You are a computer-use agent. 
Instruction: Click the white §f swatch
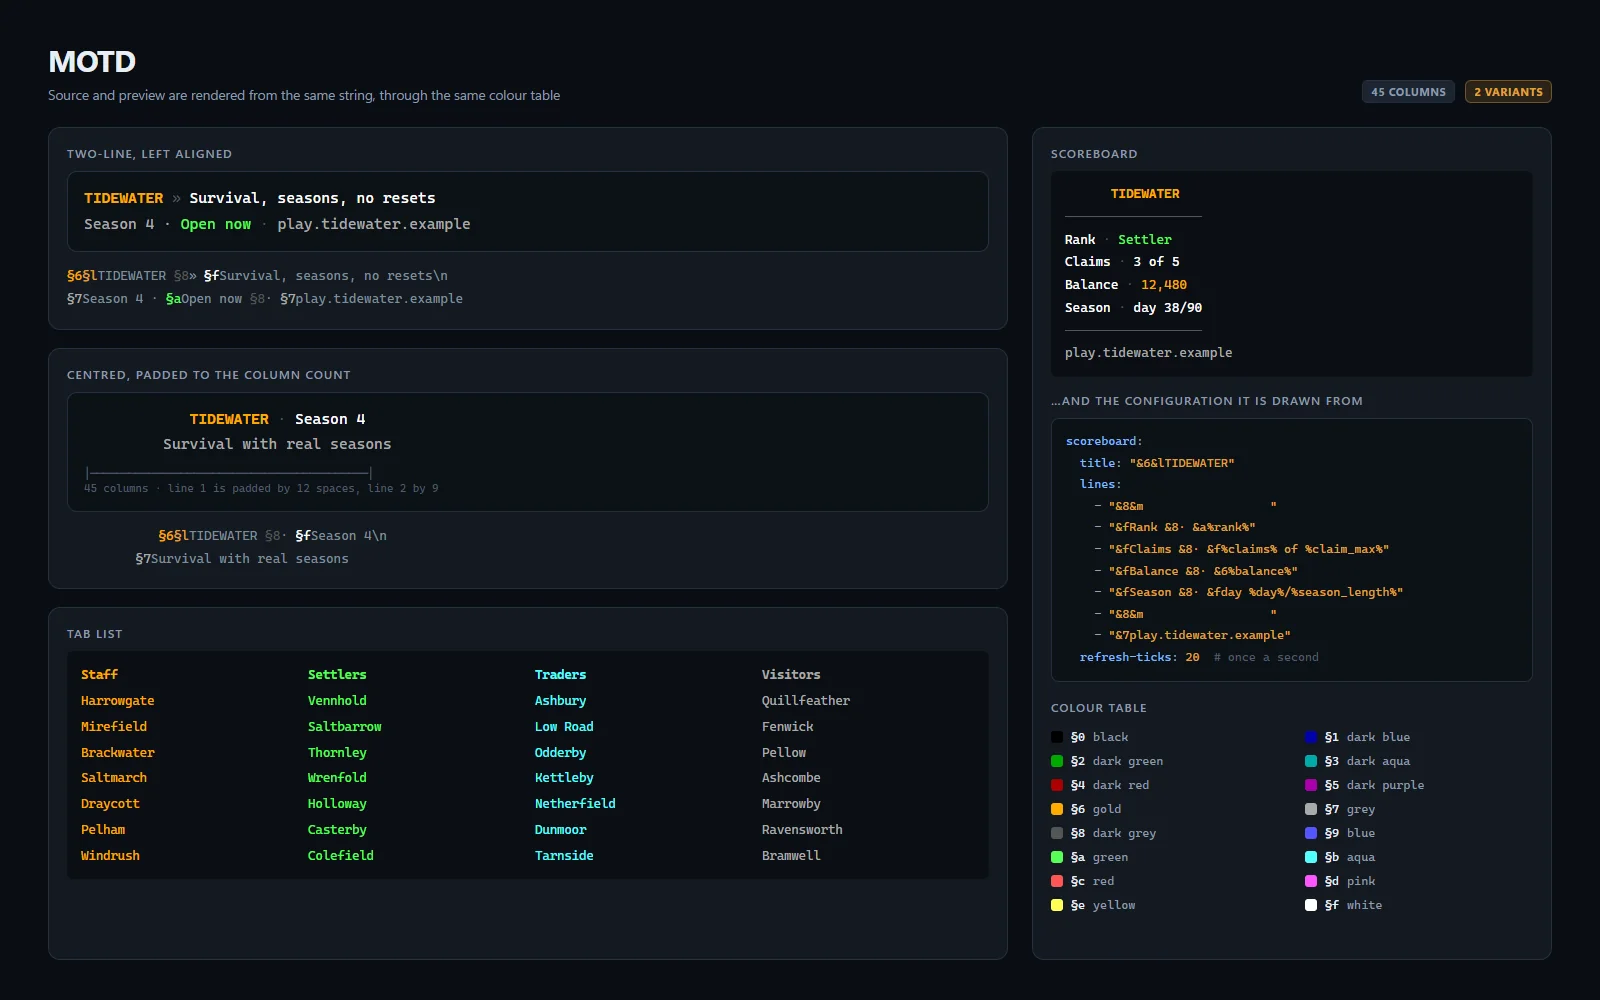tap(1311, 905)
